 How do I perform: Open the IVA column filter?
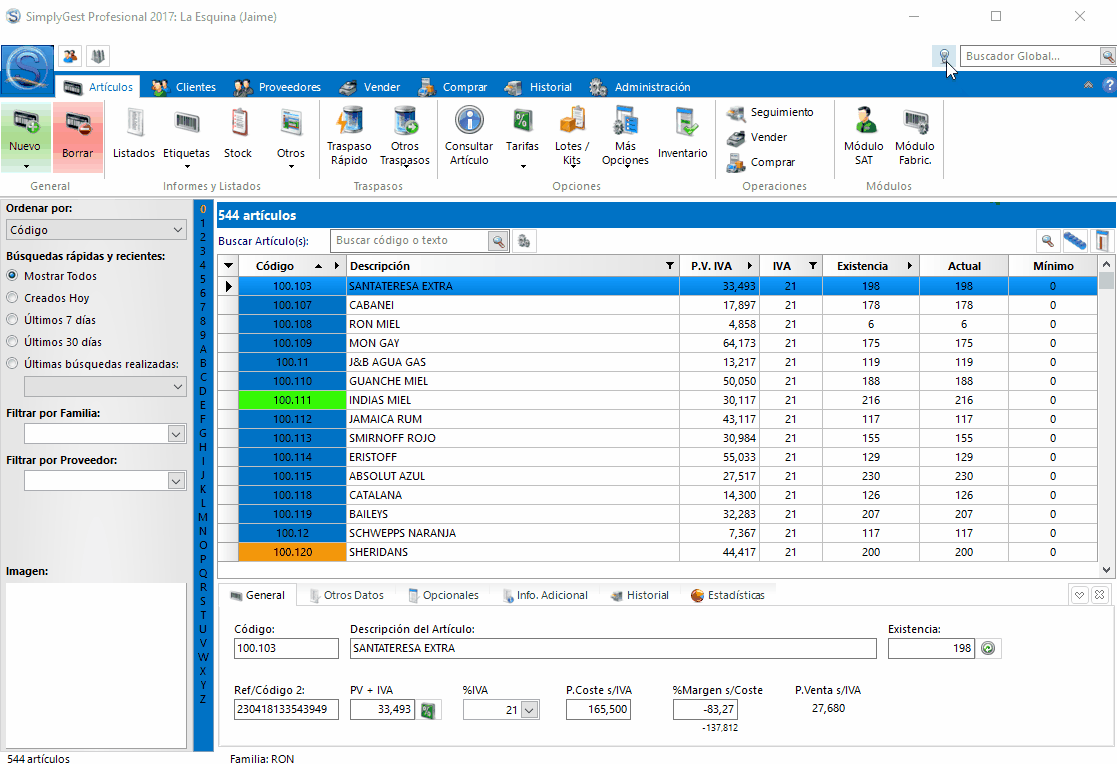(x=813, y=266)
